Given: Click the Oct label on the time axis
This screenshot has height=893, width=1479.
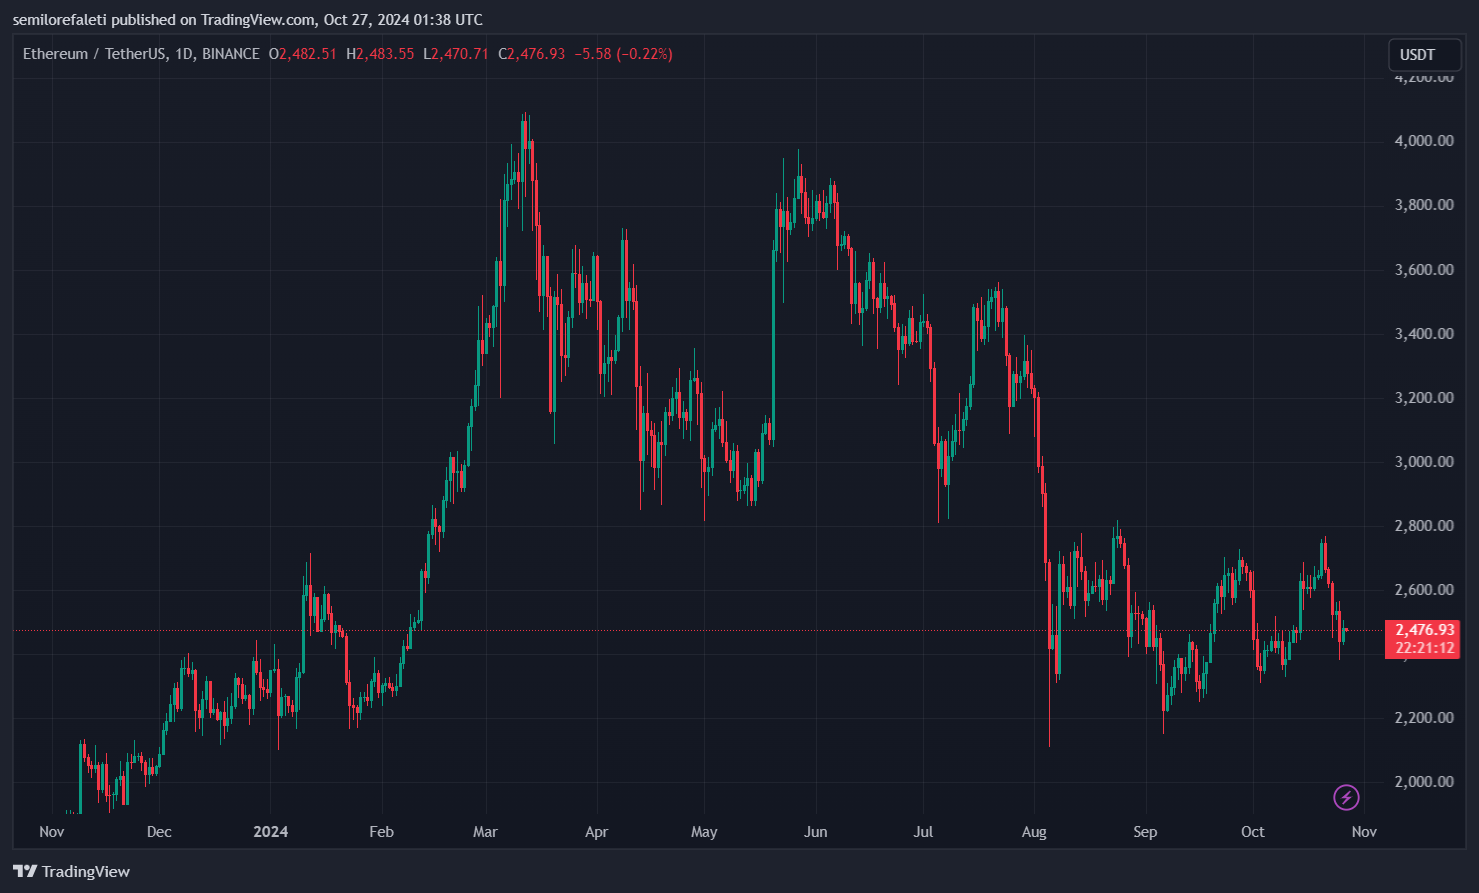Looking at the screenshot, I should (1253, 831).
